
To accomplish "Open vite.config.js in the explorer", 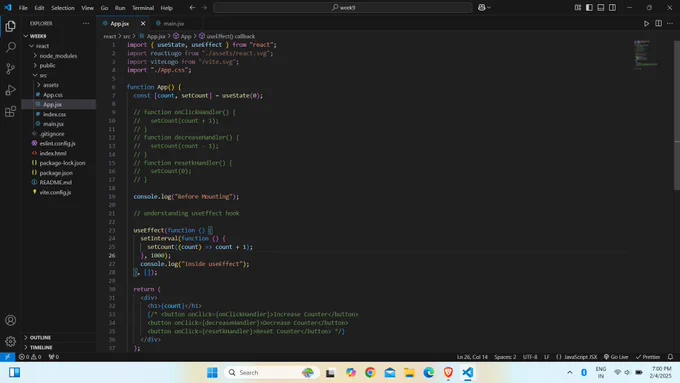I will [55, 192].
